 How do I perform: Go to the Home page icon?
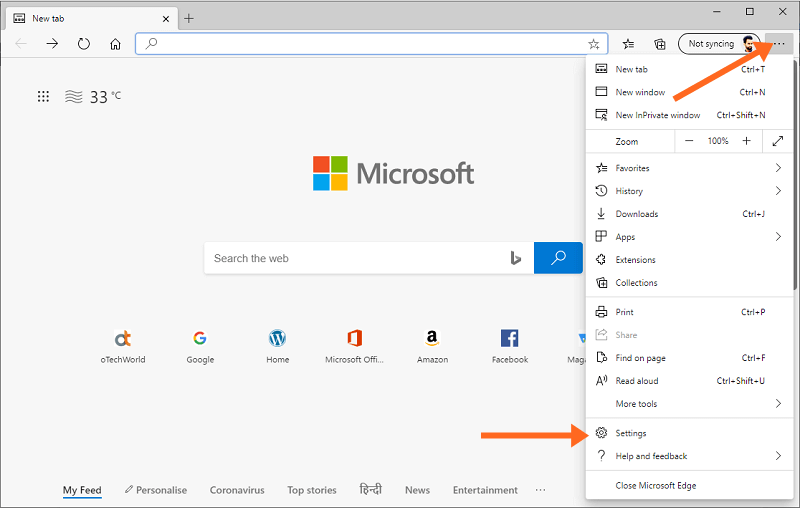click(115, 44)
